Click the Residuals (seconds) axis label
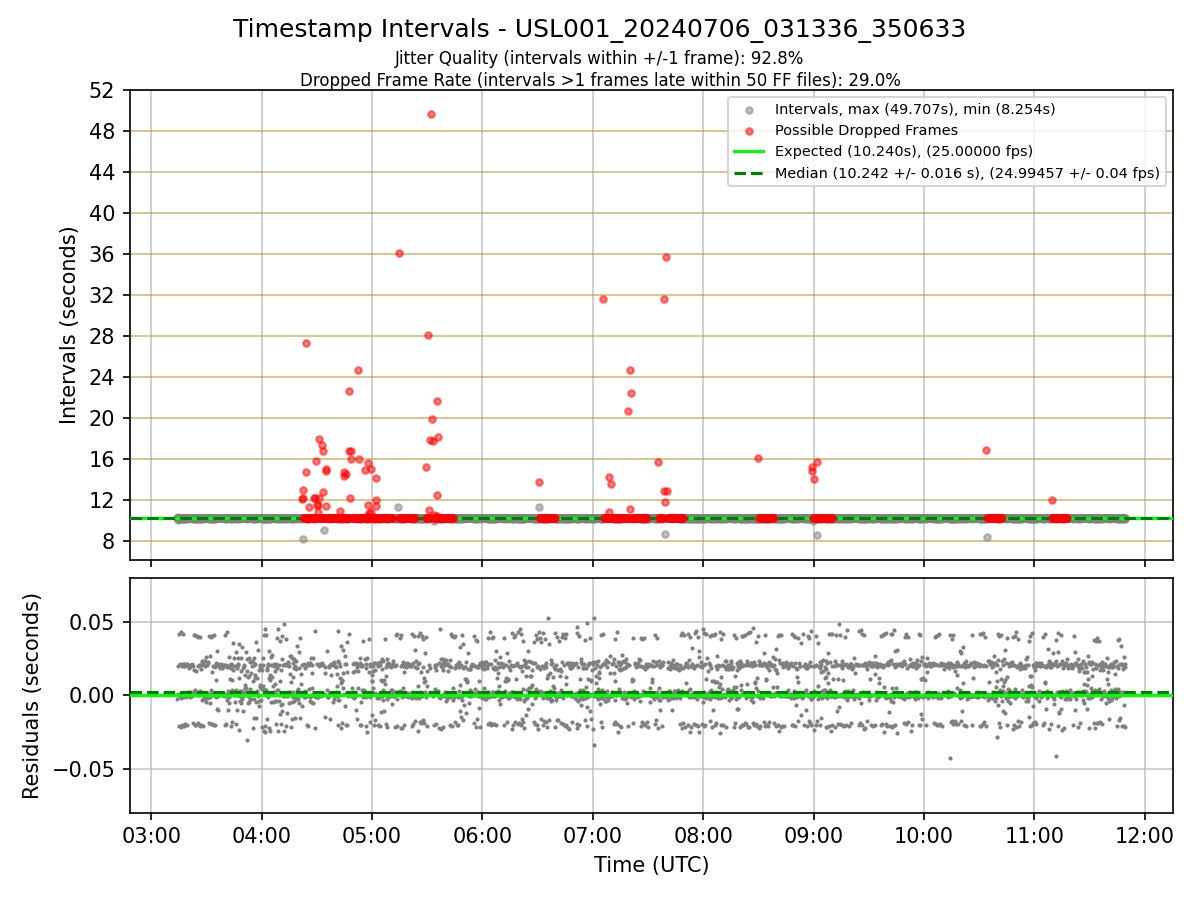Viewport: 1200px width, 900px height. [x=32, y=696]
